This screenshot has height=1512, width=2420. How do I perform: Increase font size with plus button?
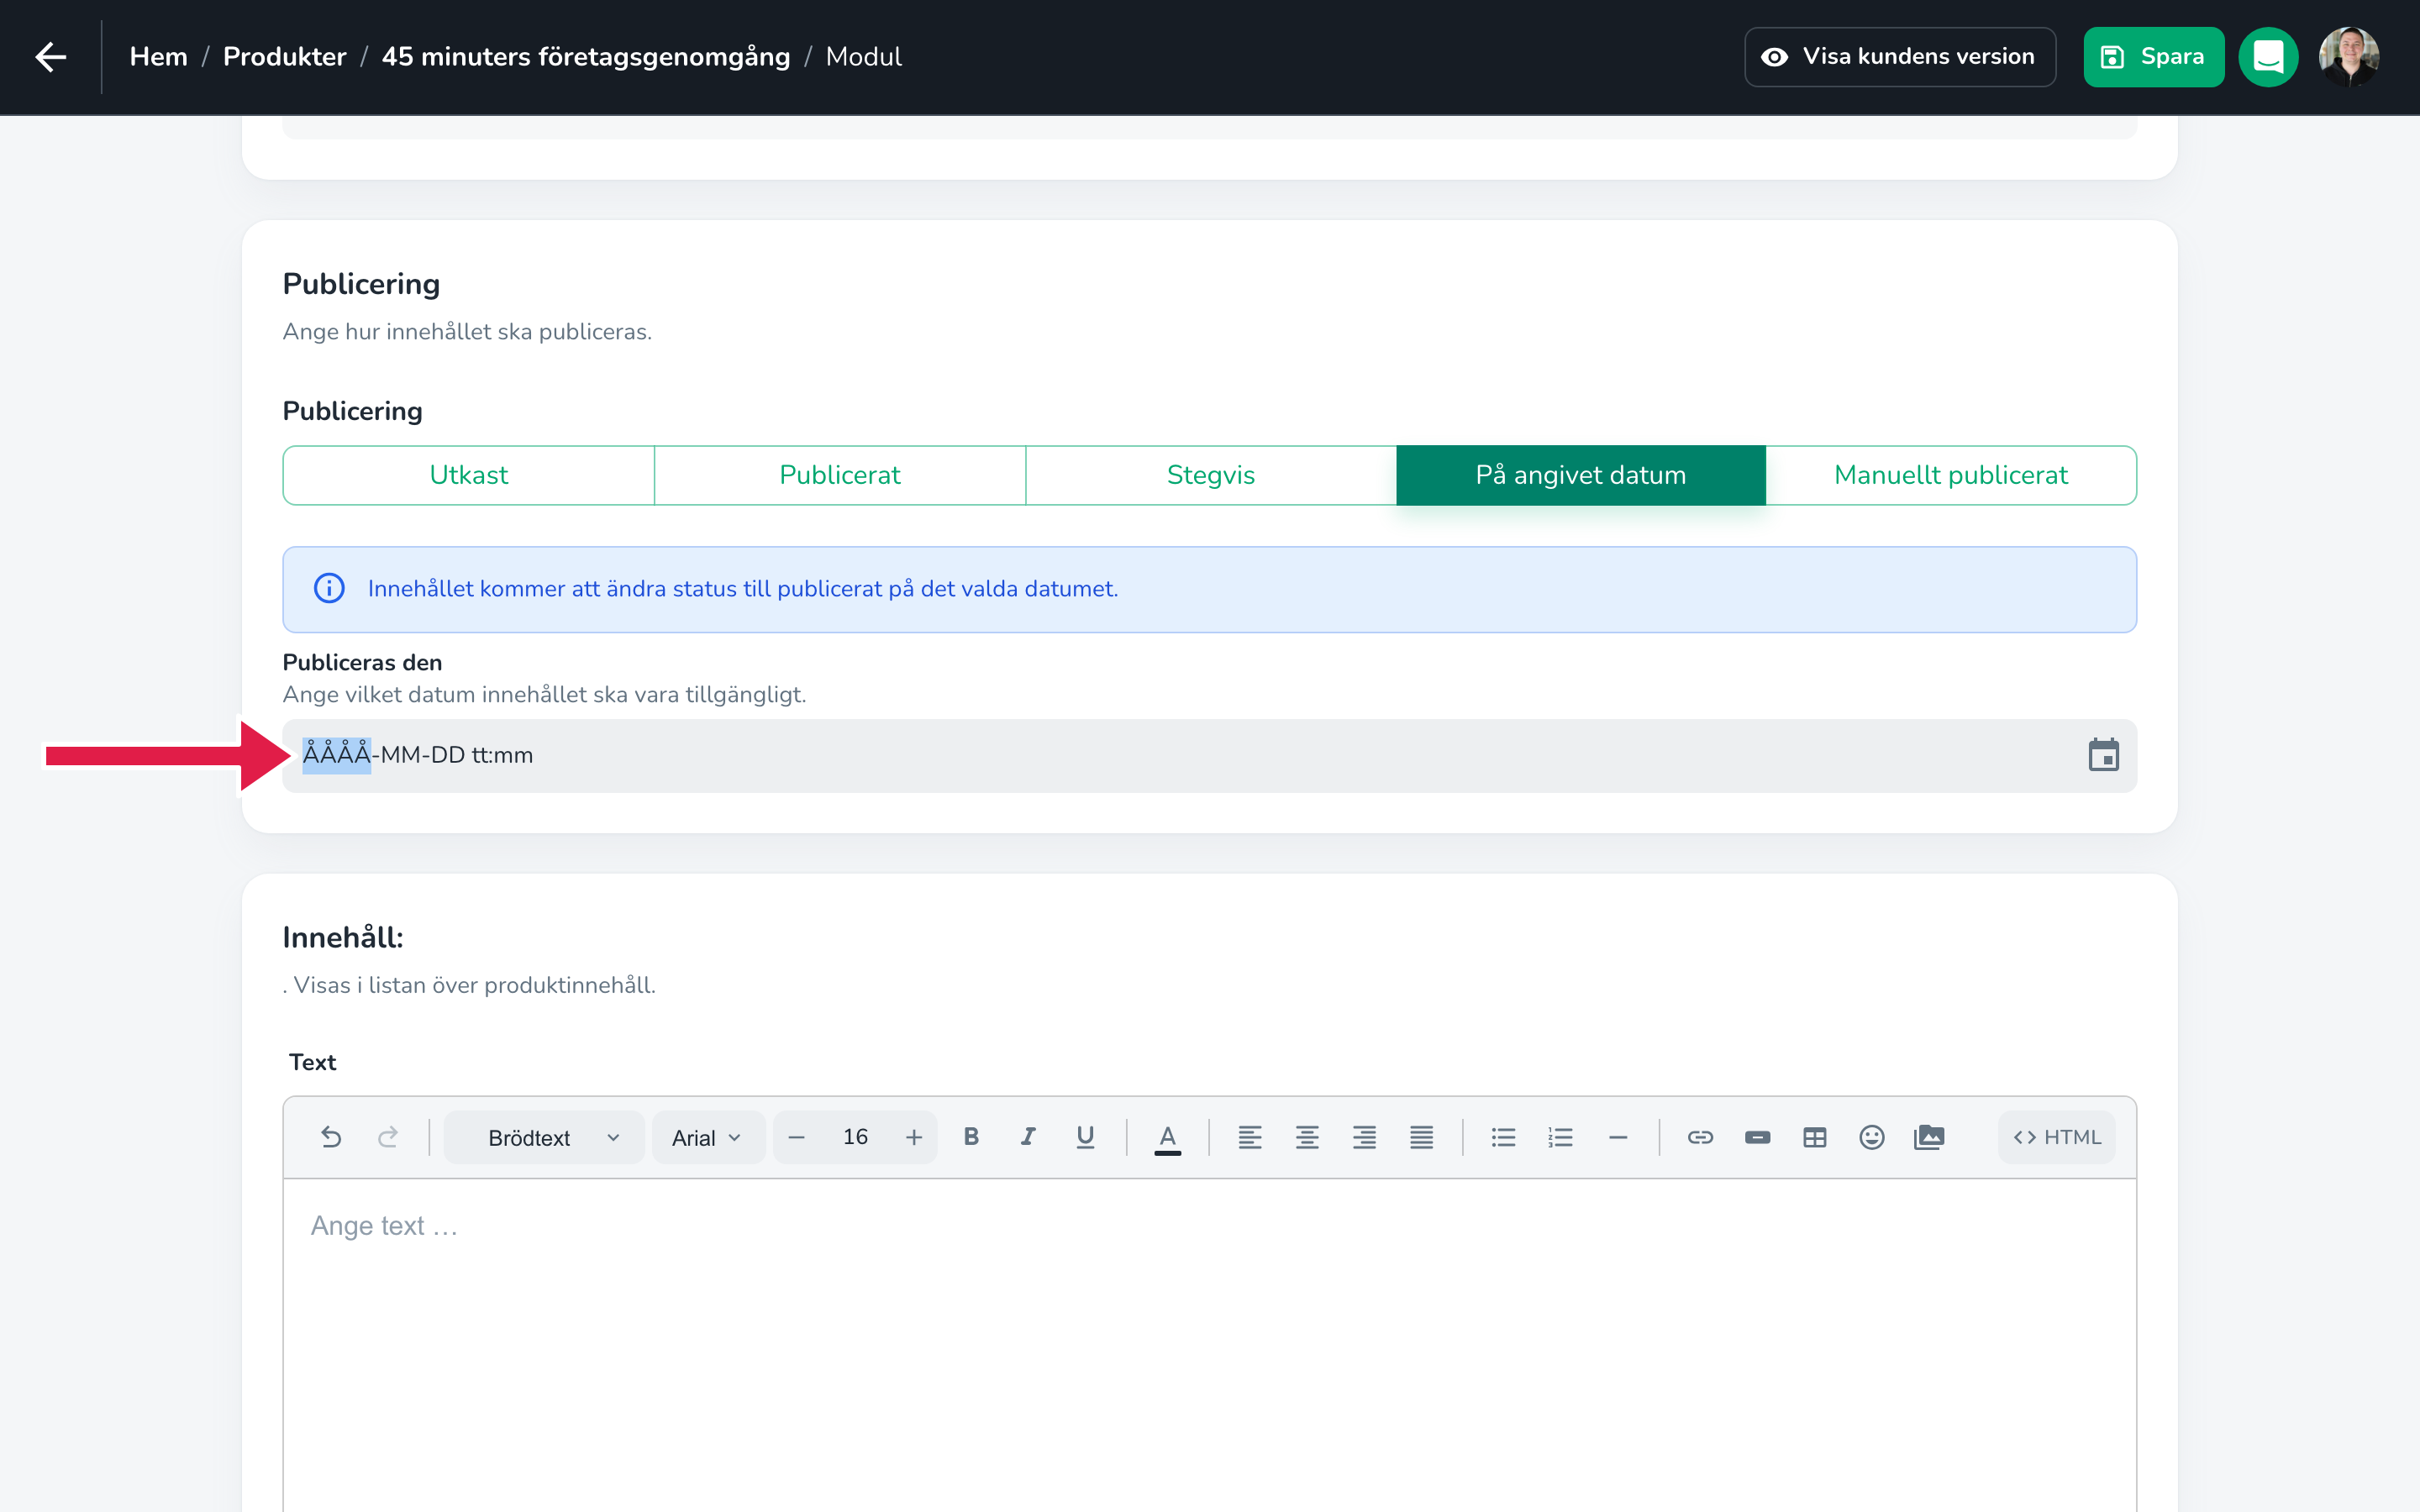pos(914,1137)
